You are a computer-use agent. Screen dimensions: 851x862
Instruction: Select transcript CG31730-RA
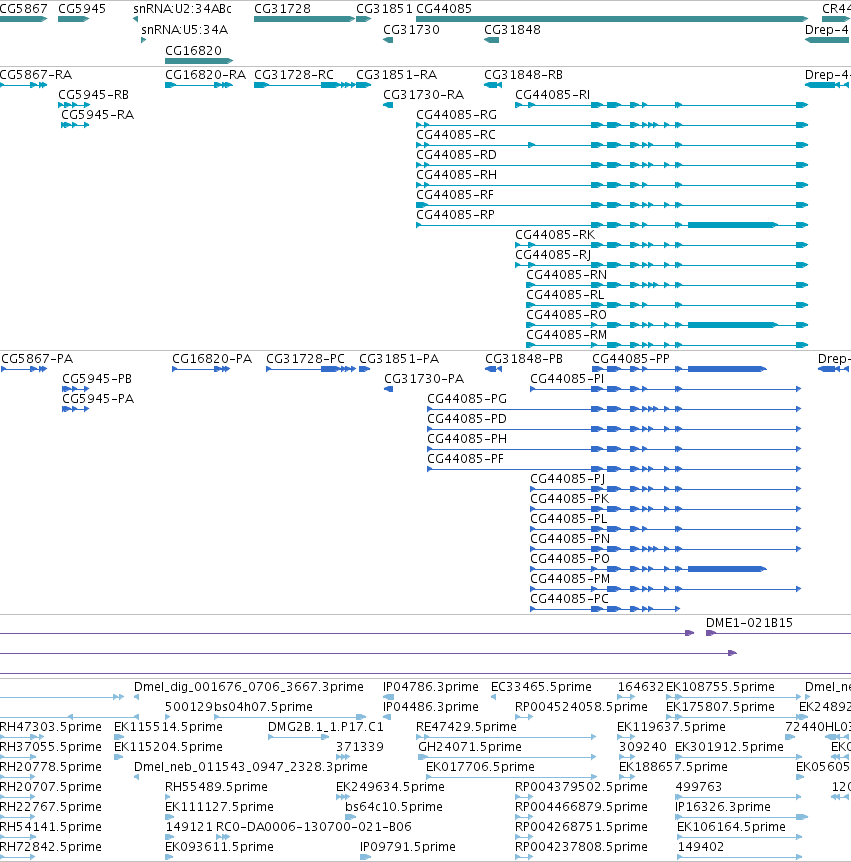coord(423,95)
